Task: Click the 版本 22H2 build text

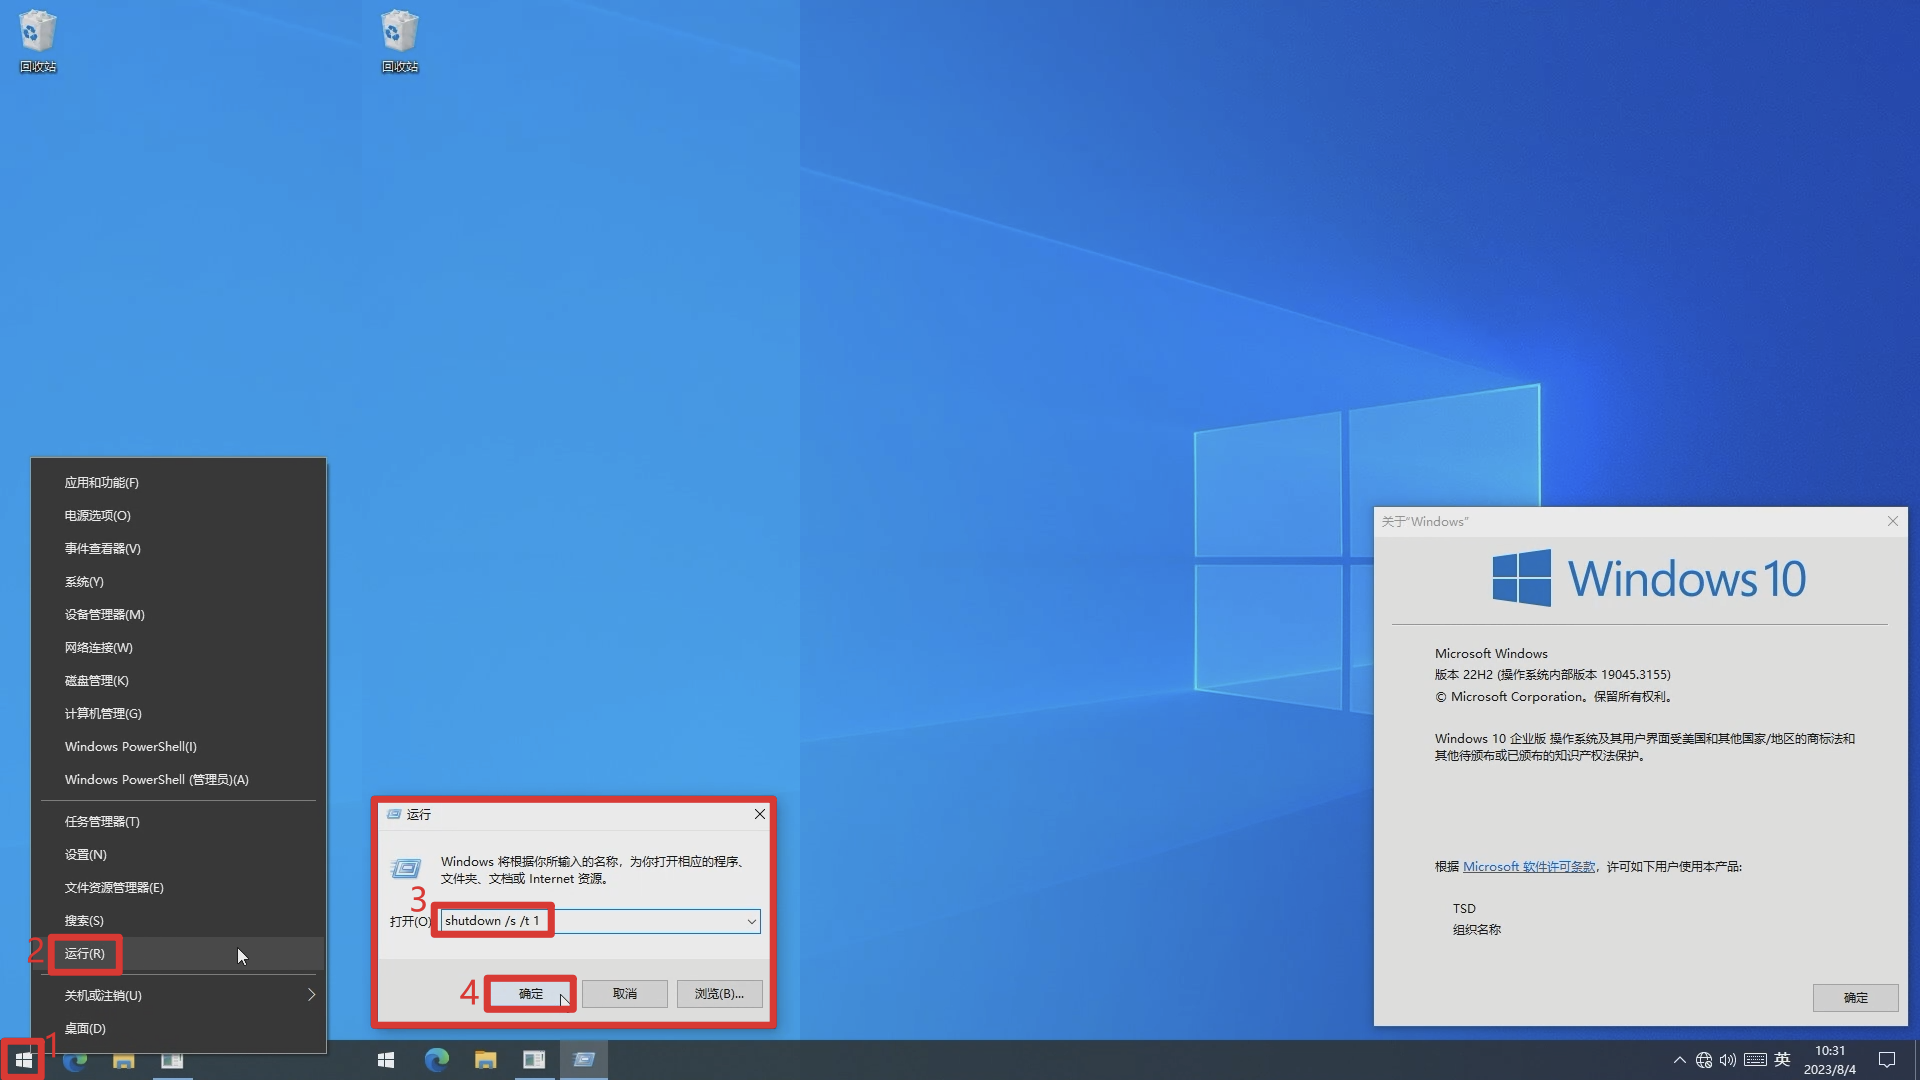Action: (x=1552, y=674)
